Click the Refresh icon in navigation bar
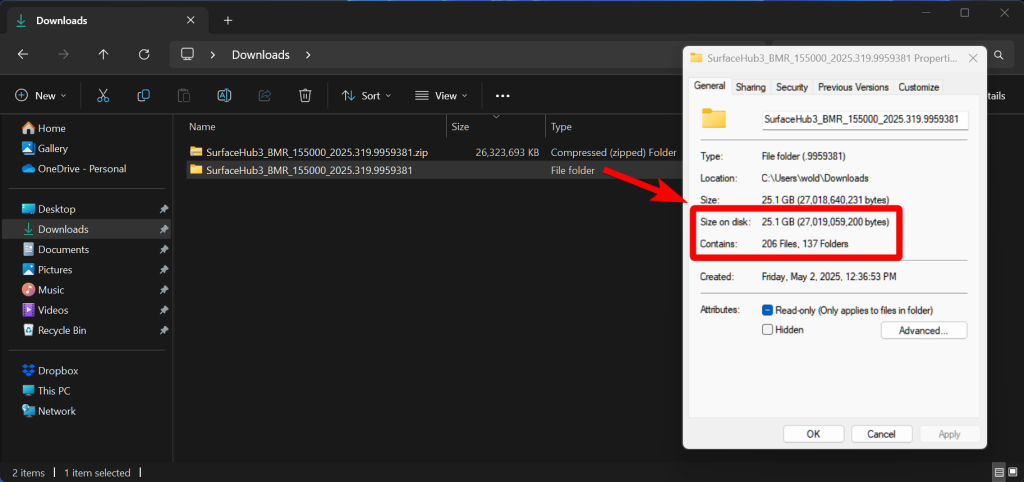 [144, 55]
